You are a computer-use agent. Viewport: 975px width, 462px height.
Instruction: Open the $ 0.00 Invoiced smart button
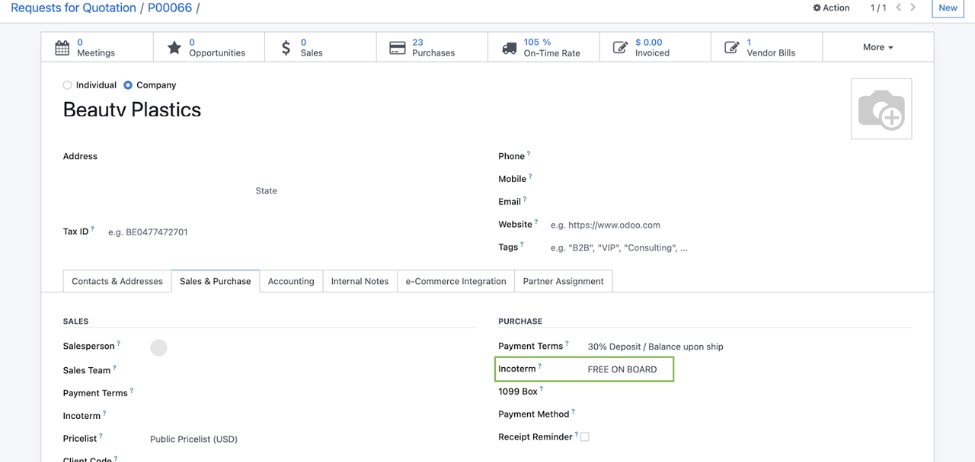coord(655,47)
